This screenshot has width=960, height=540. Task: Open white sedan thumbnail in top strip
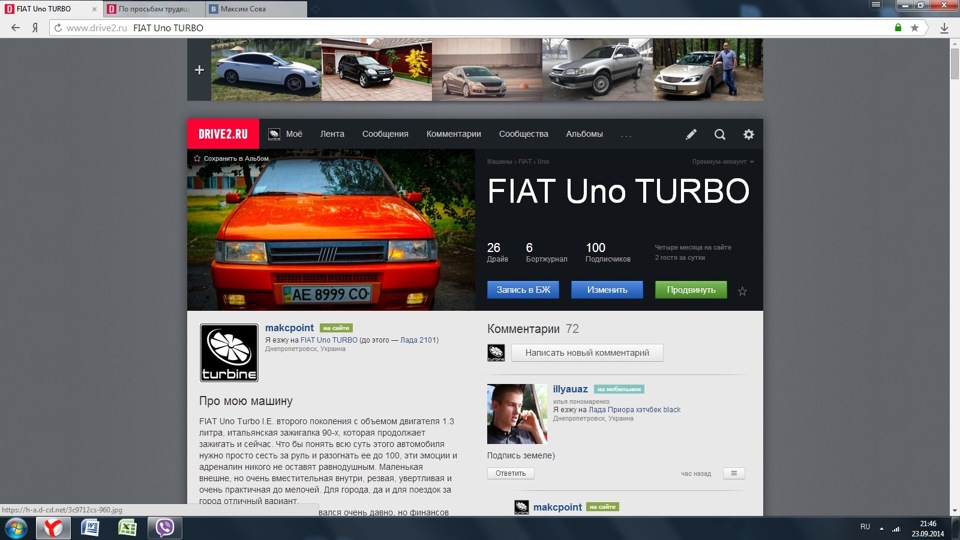point(266,70)
